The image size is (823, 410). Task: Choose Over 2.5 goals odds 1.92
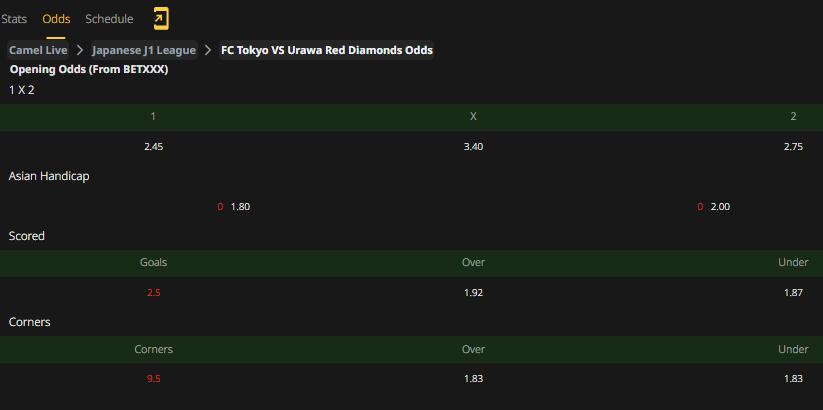pos(473,293)
